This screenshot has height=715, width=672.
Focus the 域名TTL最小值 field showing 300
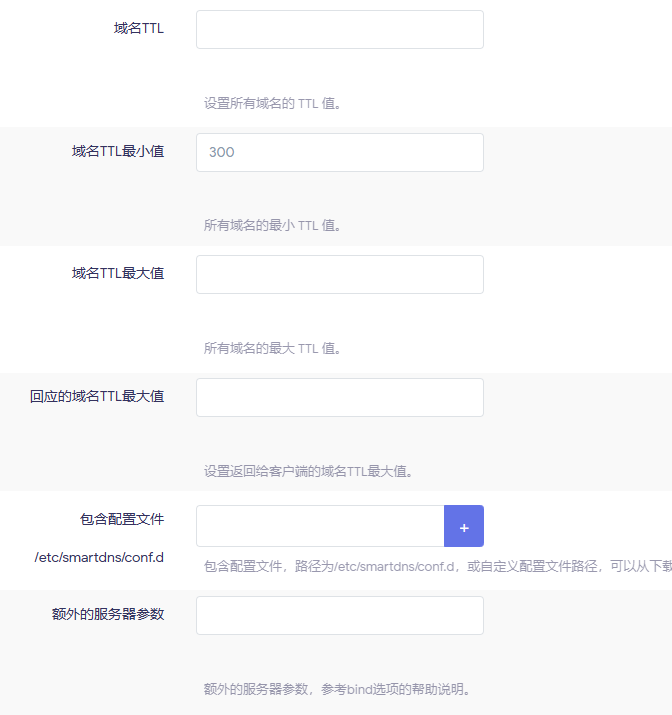(340, 152)
